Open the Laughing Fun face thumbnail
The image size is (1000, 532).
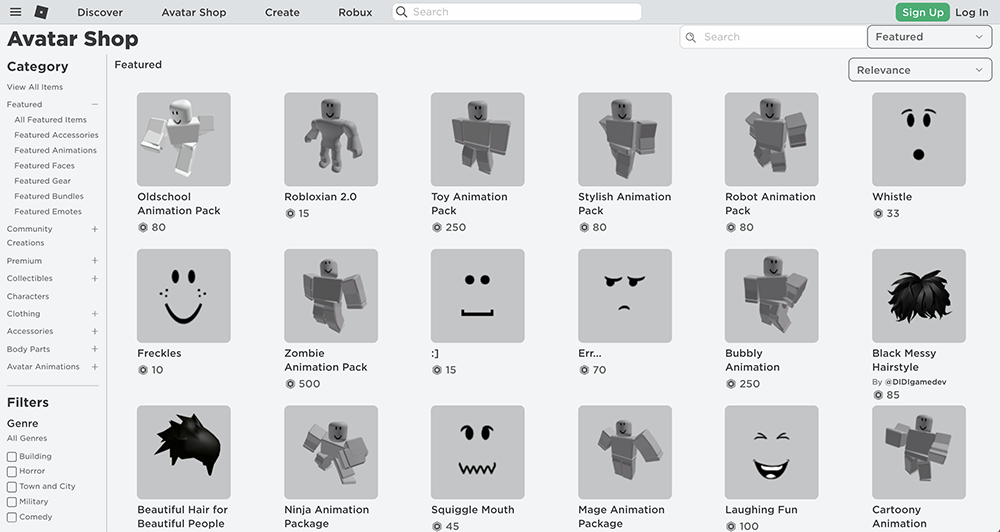pos(772,452)
